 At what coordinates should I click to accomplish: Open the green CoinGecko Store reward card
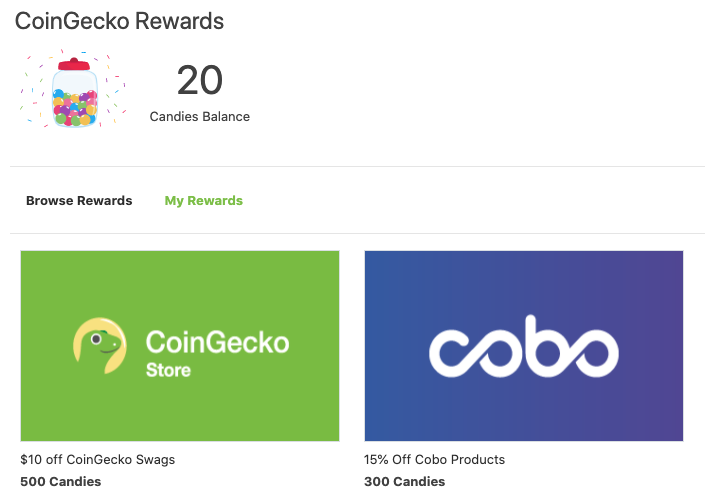tap(180, 346)
